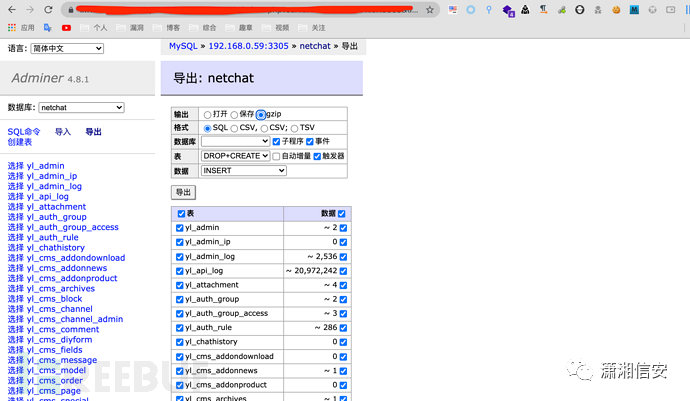Open the apps grid icon in bookmarks bar

click(x=12, y=28)
